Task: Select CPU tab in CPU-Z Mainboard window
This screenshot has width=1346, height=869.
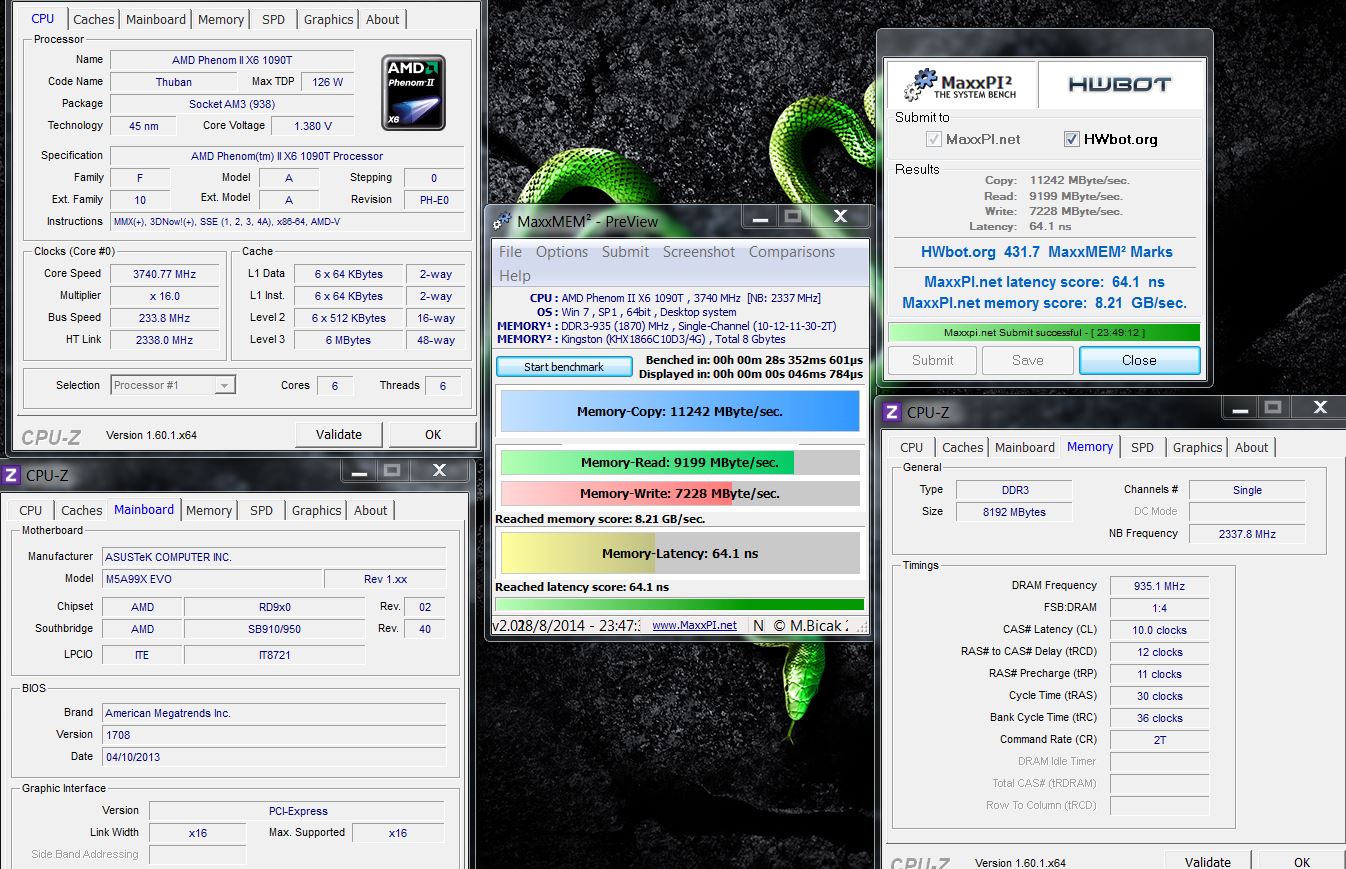Action: (x=31, y=510)
